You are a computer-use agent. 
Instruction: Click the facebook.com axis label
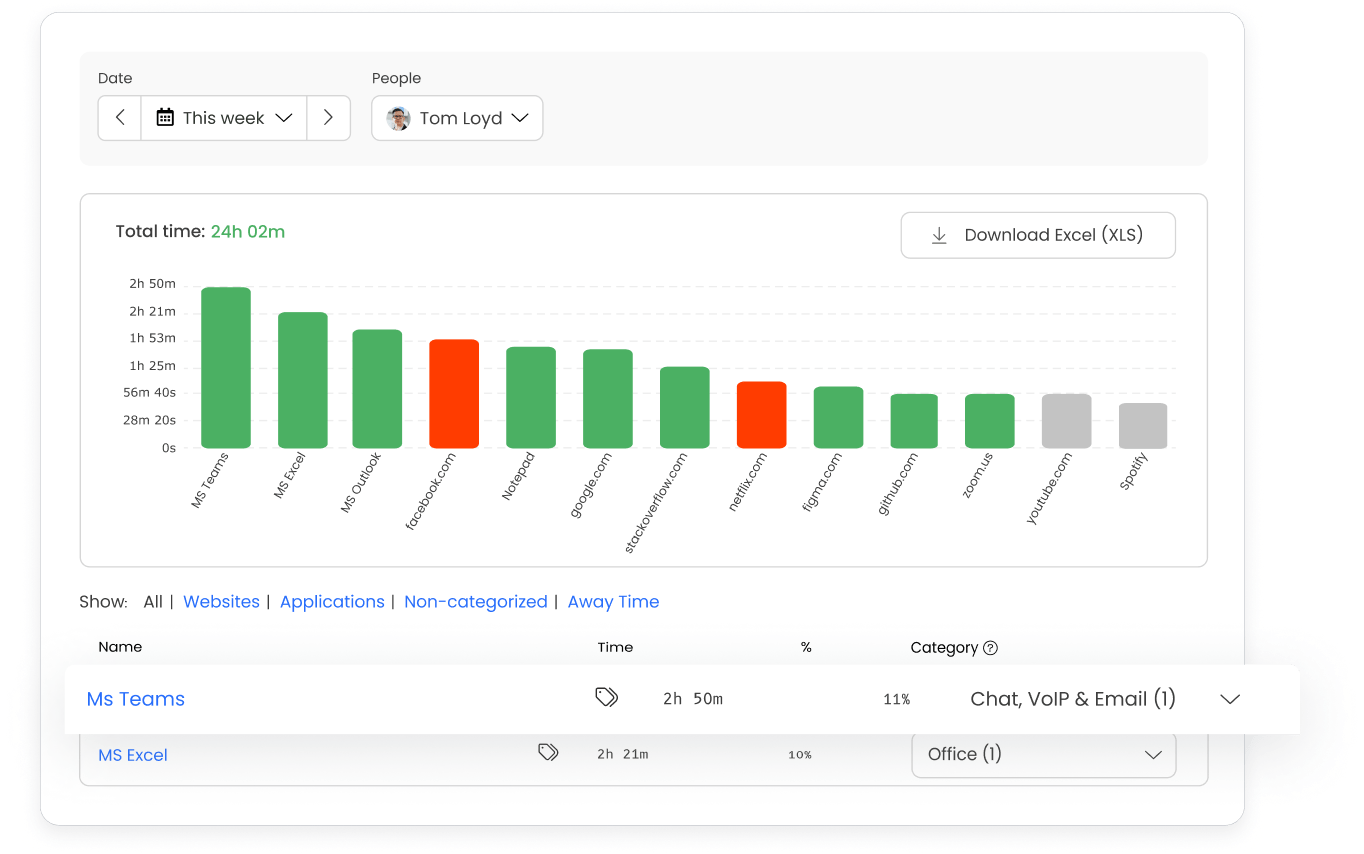click(431, 491)
